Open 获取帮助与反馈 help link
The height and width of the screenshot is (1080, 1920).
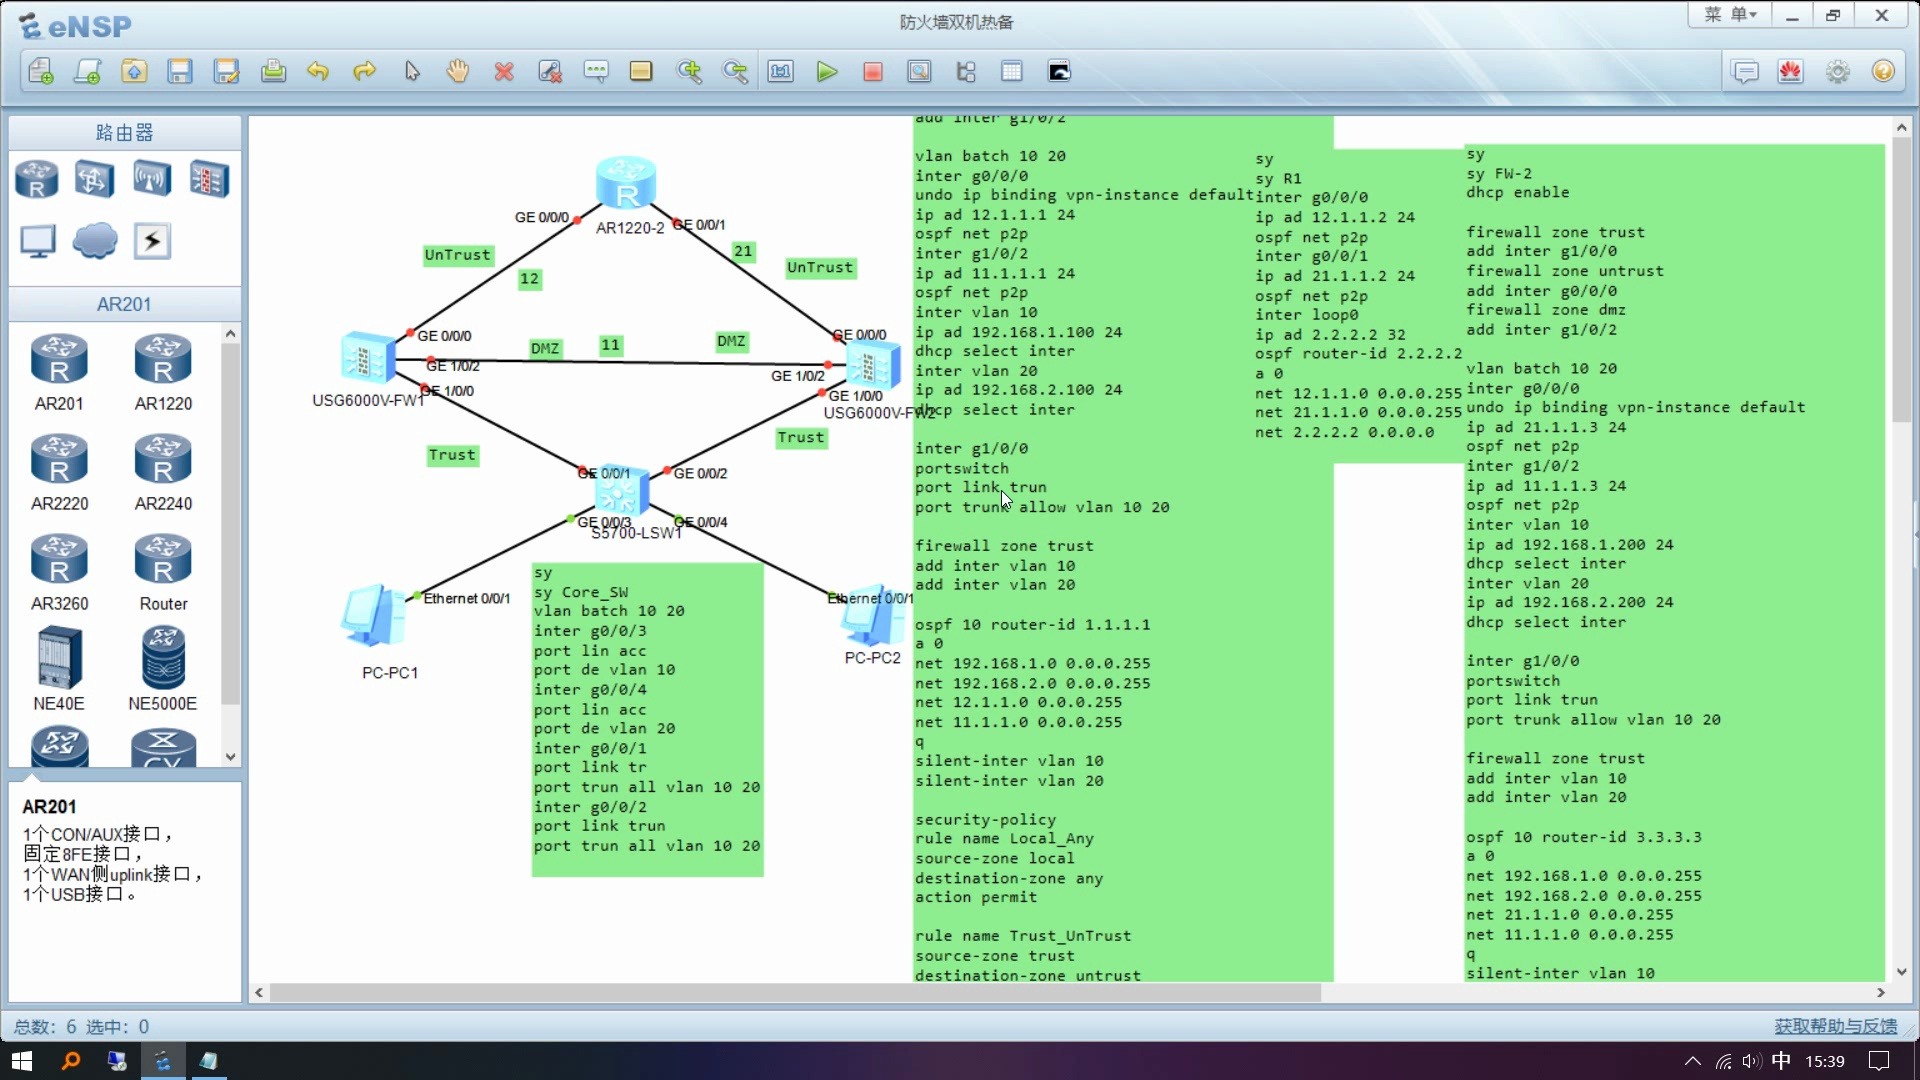(1836, 1026)
